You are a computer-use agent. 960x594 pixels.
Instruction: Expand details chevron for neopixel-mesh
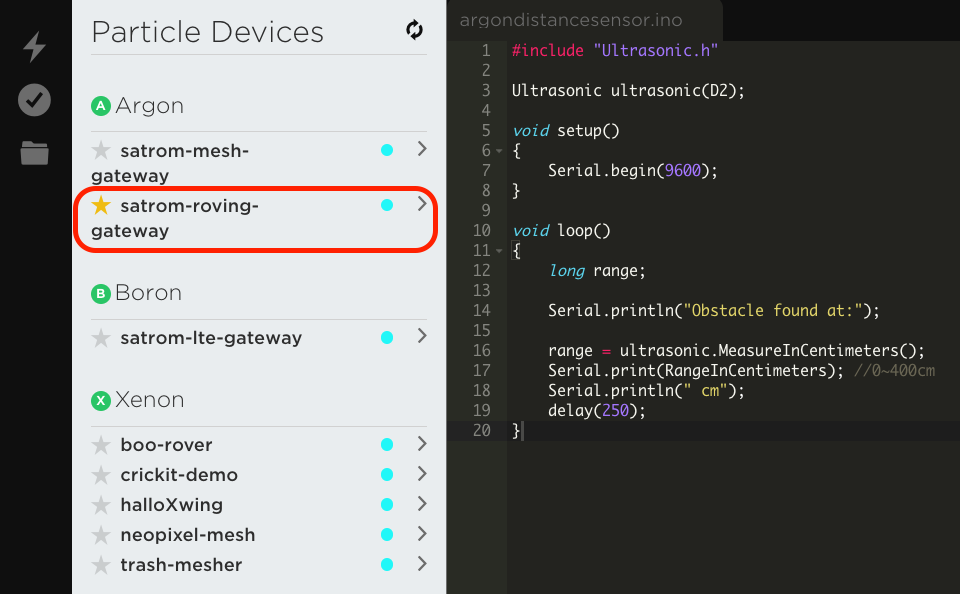422,534
